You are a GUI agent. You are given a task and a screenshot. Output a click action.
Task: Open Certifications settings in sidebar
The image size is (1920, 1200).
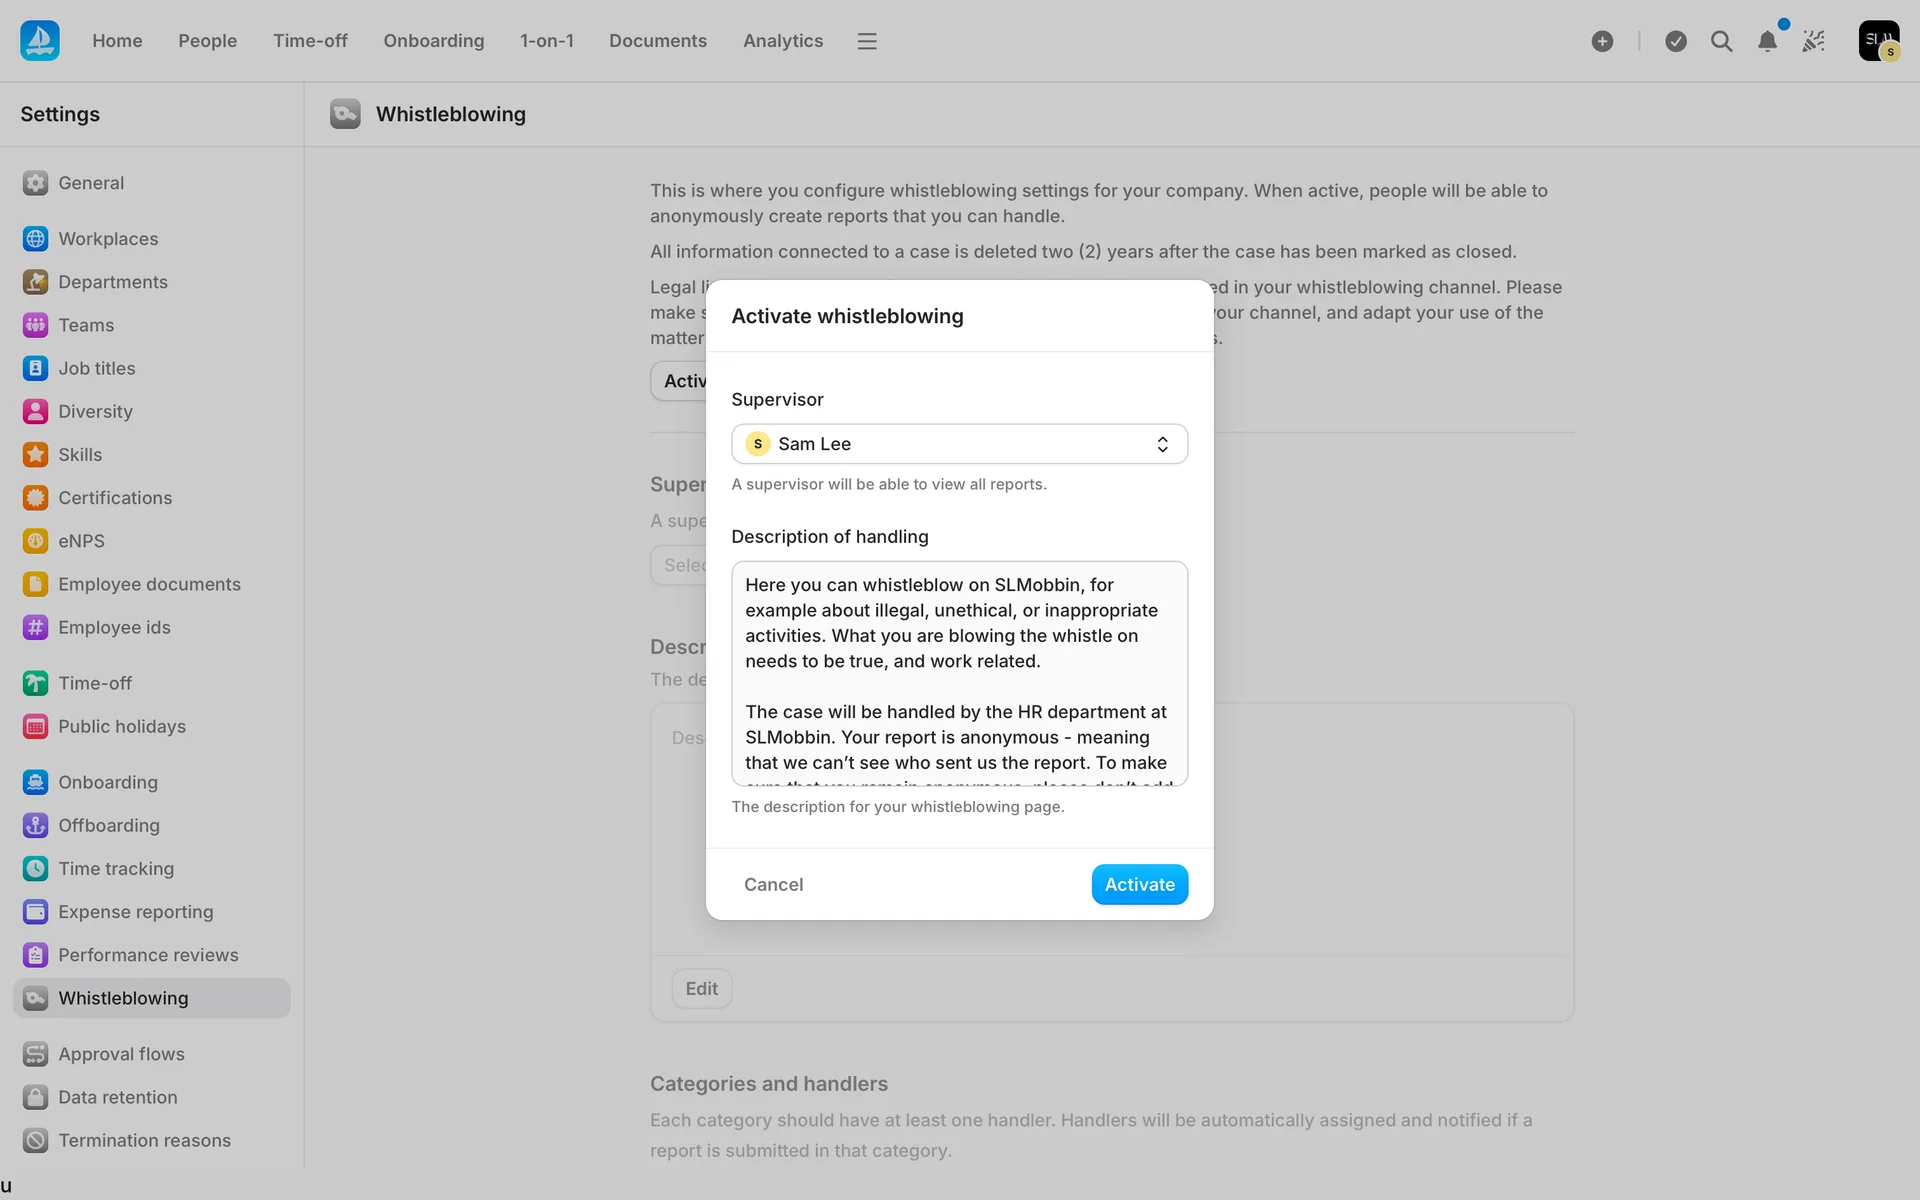click(114, 498)
